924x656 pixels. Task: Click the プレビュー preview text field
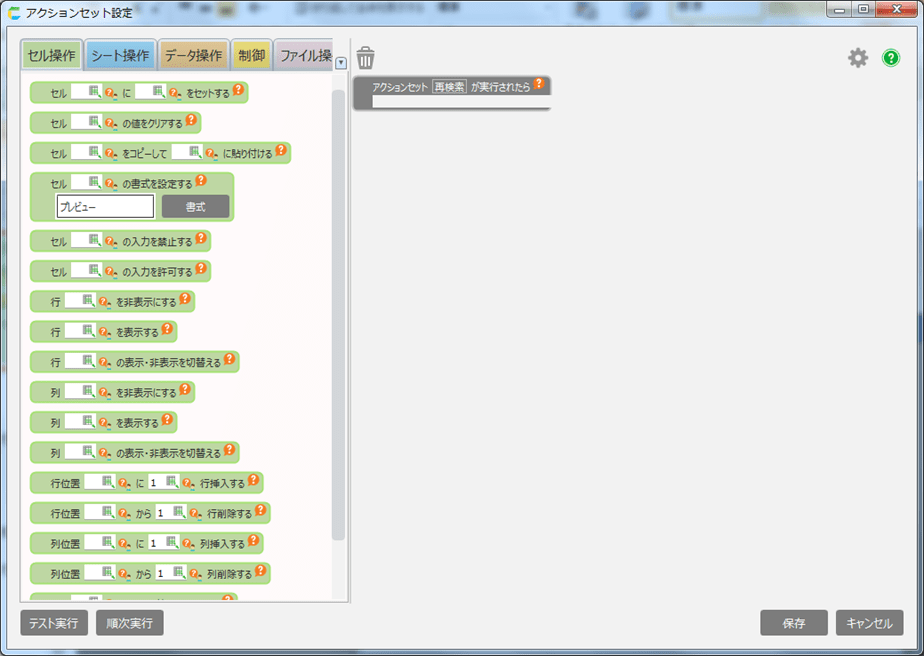(x=105, y=207)
